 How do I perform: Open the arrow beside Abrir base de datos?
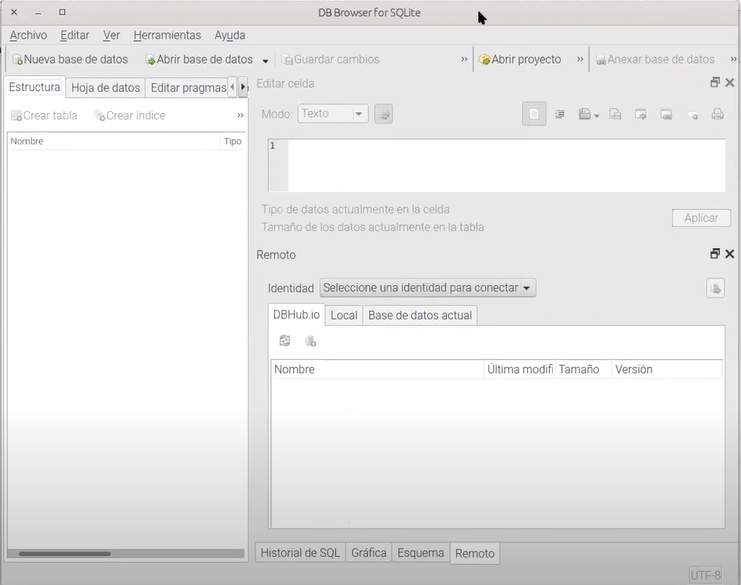pyautogui.click(x=265, y=61)
